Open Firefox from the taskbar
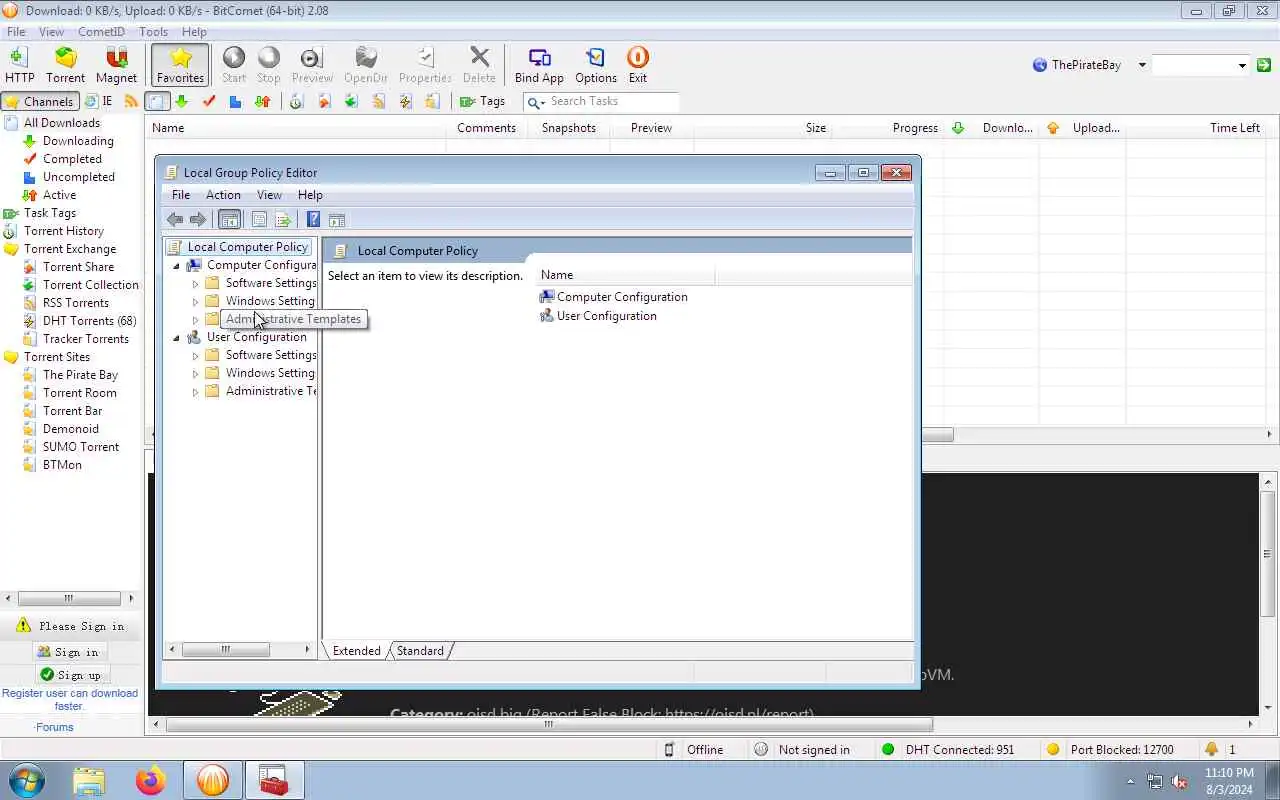Screen dimensions: 1280x800 151,780
